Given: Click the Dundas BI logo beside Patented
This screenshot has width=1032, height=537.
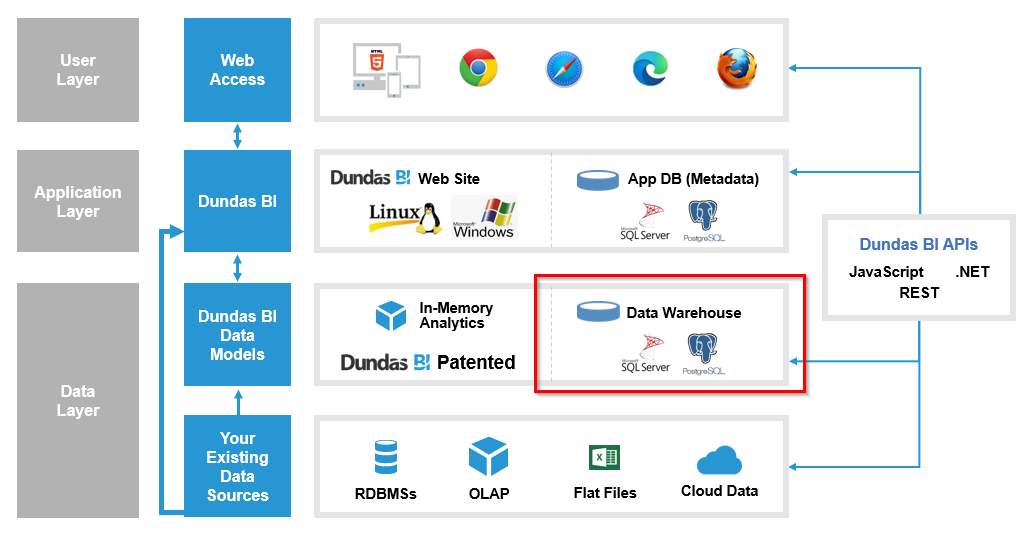Looking at the screenshot, I should [385, 363].
